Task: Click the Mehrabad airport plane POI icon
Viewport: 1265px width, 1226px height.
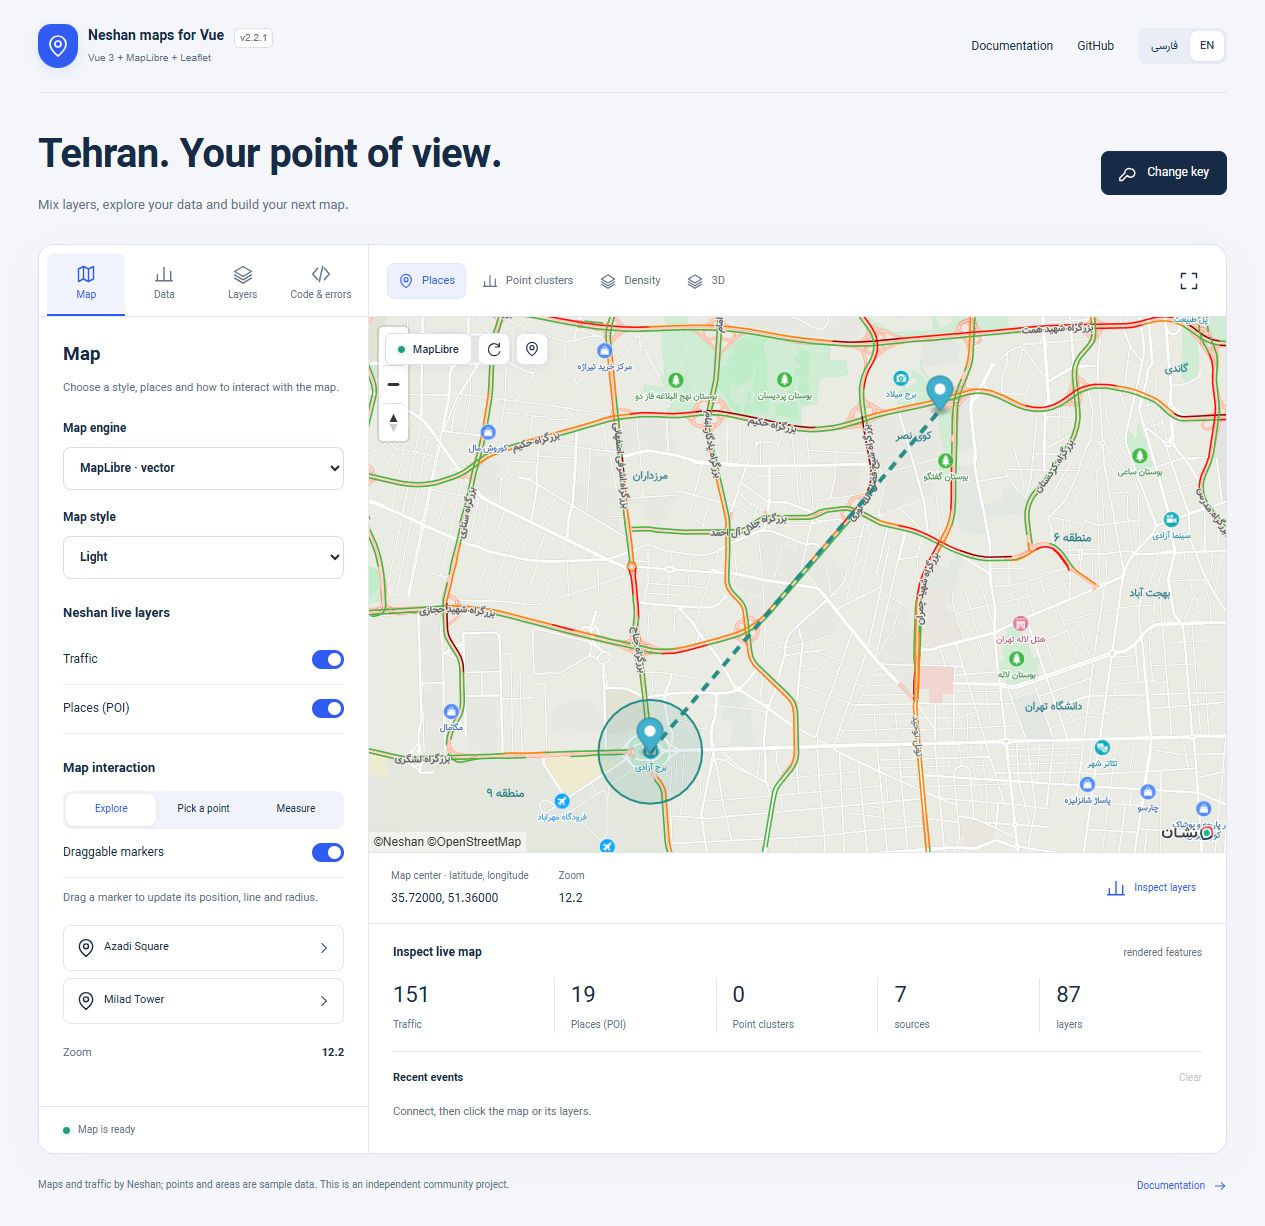Action: pyautogui.click(x=562, y=801)
